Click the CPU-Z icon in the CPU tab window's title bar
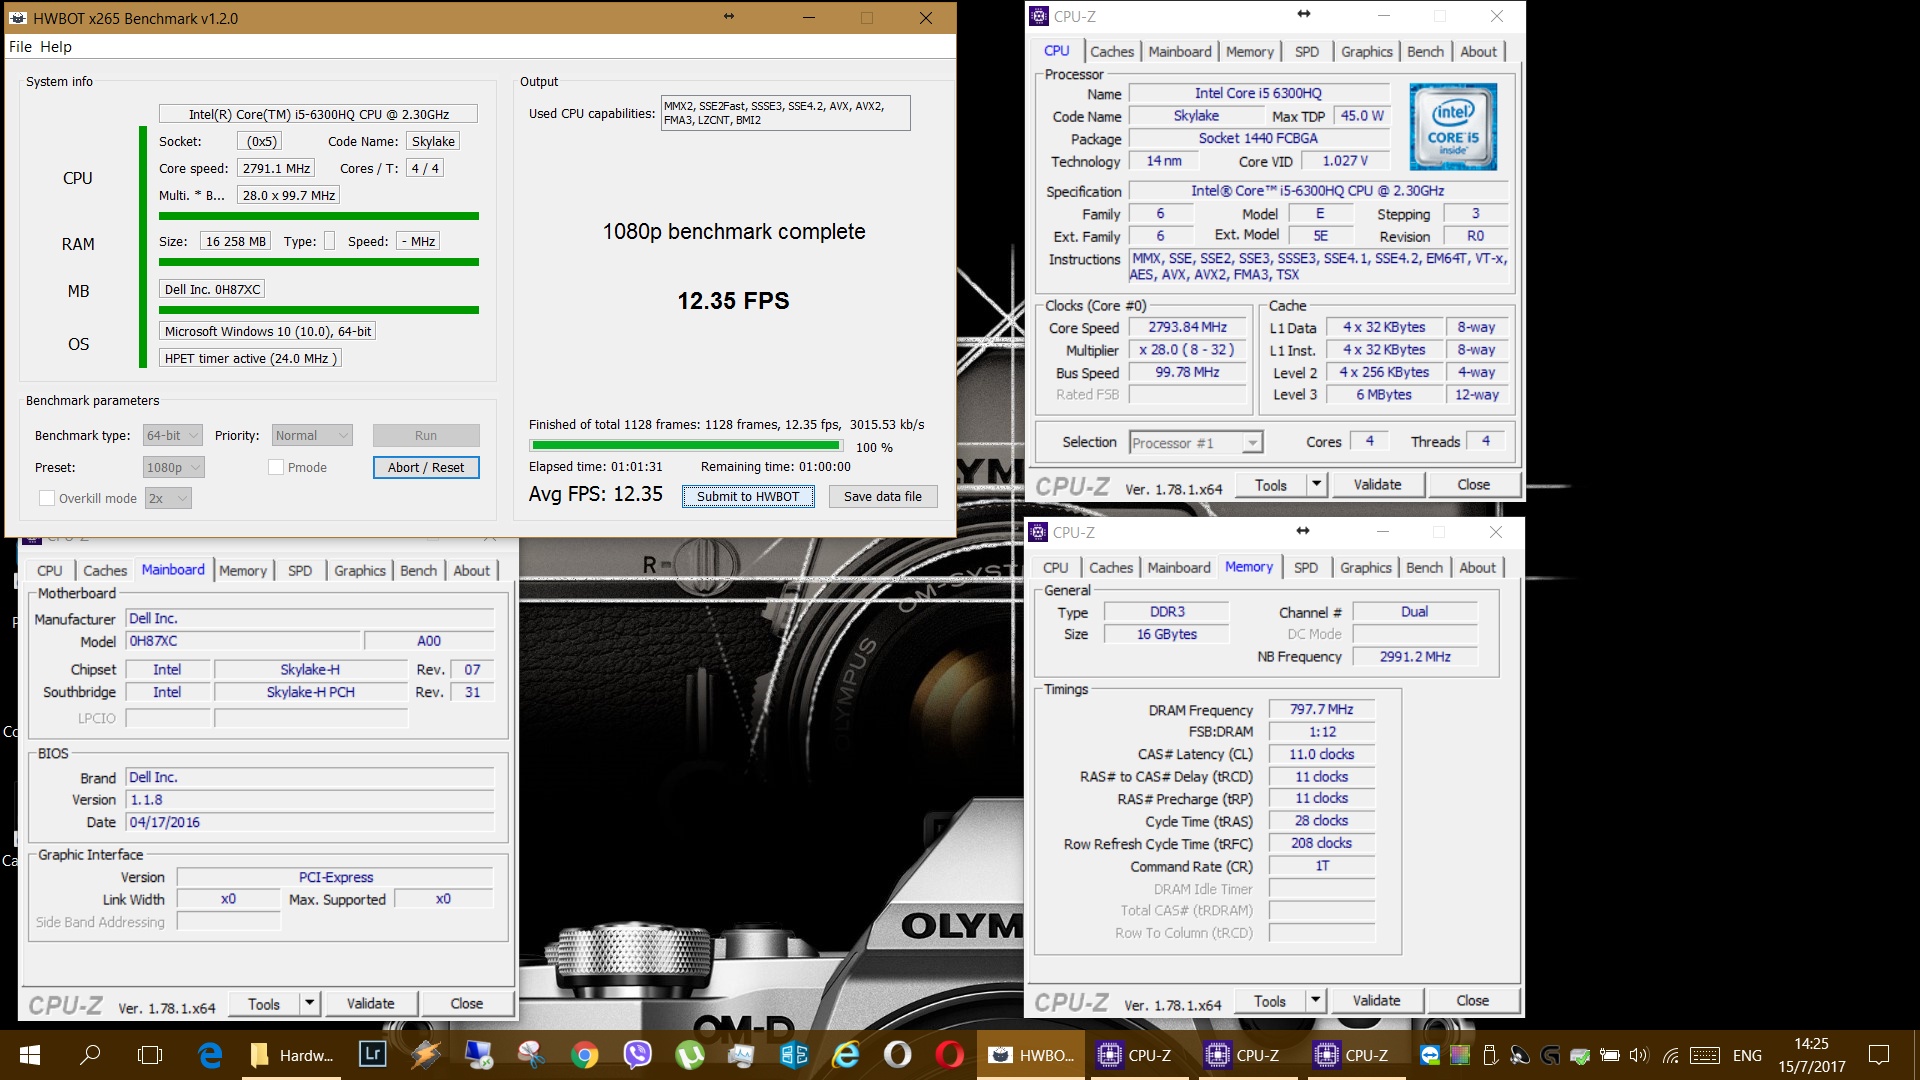This screenshot has height=1080, width=1920. point(1039,16)
